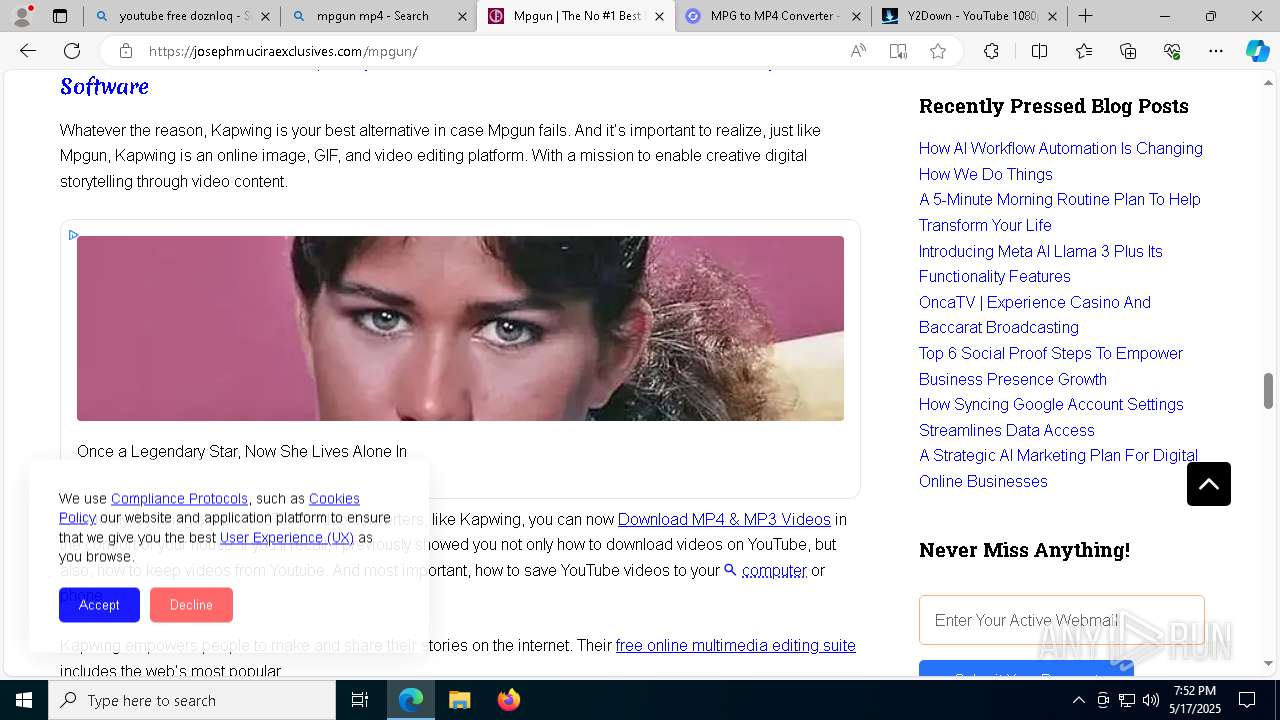Open the tab actions menu icon
Viewport: 1280px width, 720px height.
tap(60, 16)
